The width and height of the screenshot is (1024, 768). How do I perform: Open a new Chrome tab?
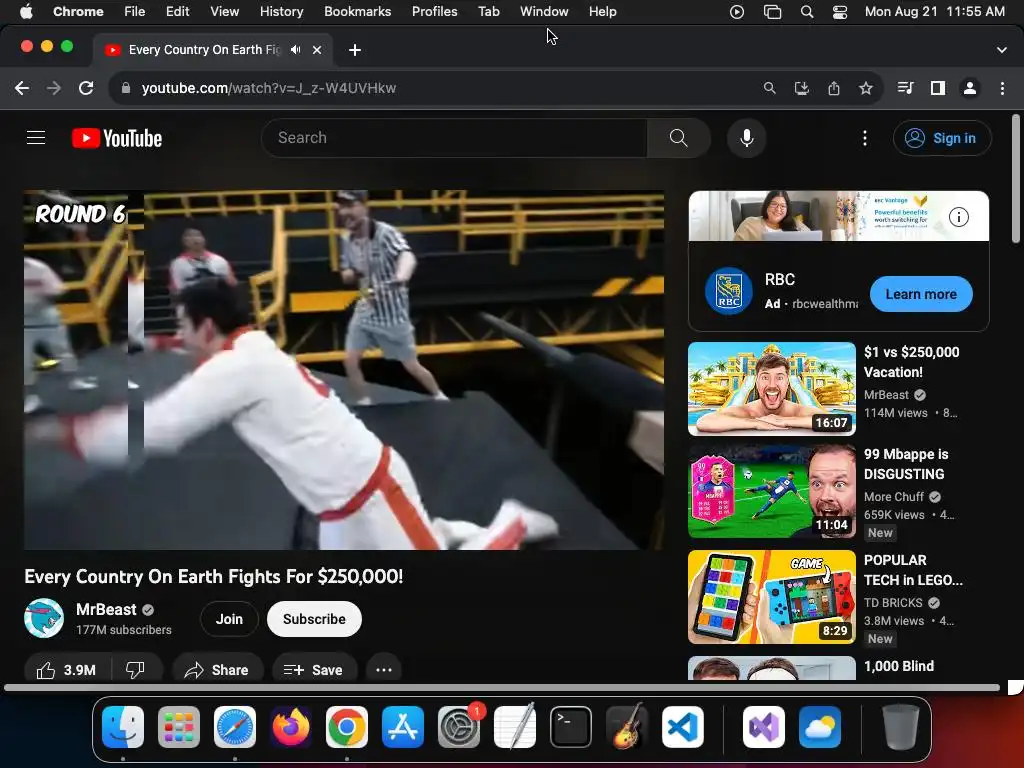pyautogui.click(x=355, y=50)
